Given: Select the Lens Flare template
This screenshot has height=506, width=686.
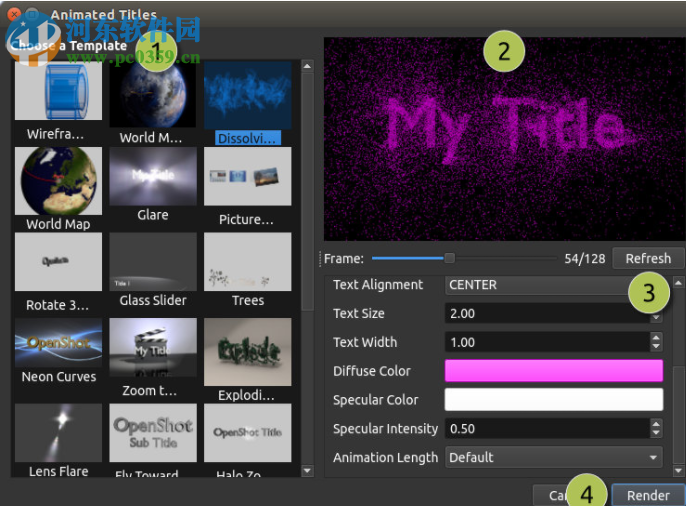Looking at the screenshot, I should coord(58,433).
